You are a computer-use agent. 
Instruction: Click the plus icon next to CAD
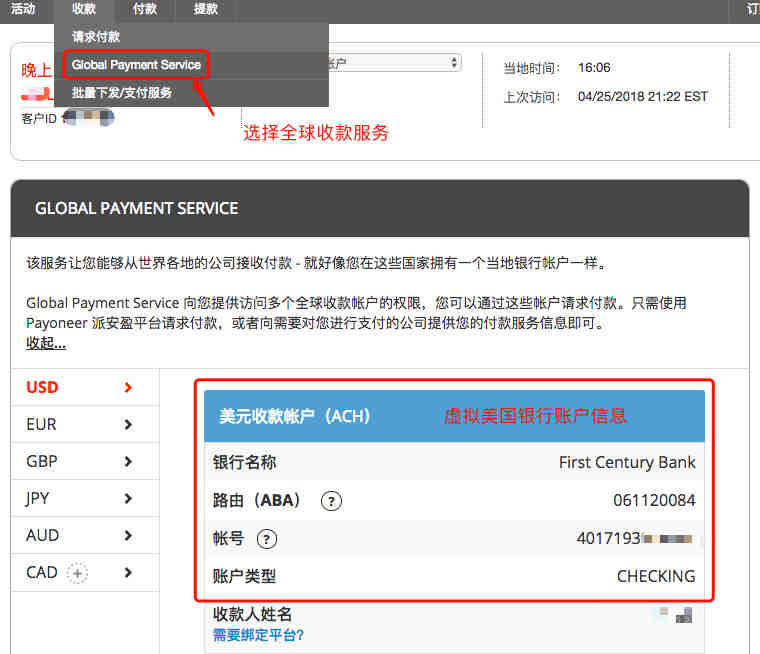pos(77,573)
